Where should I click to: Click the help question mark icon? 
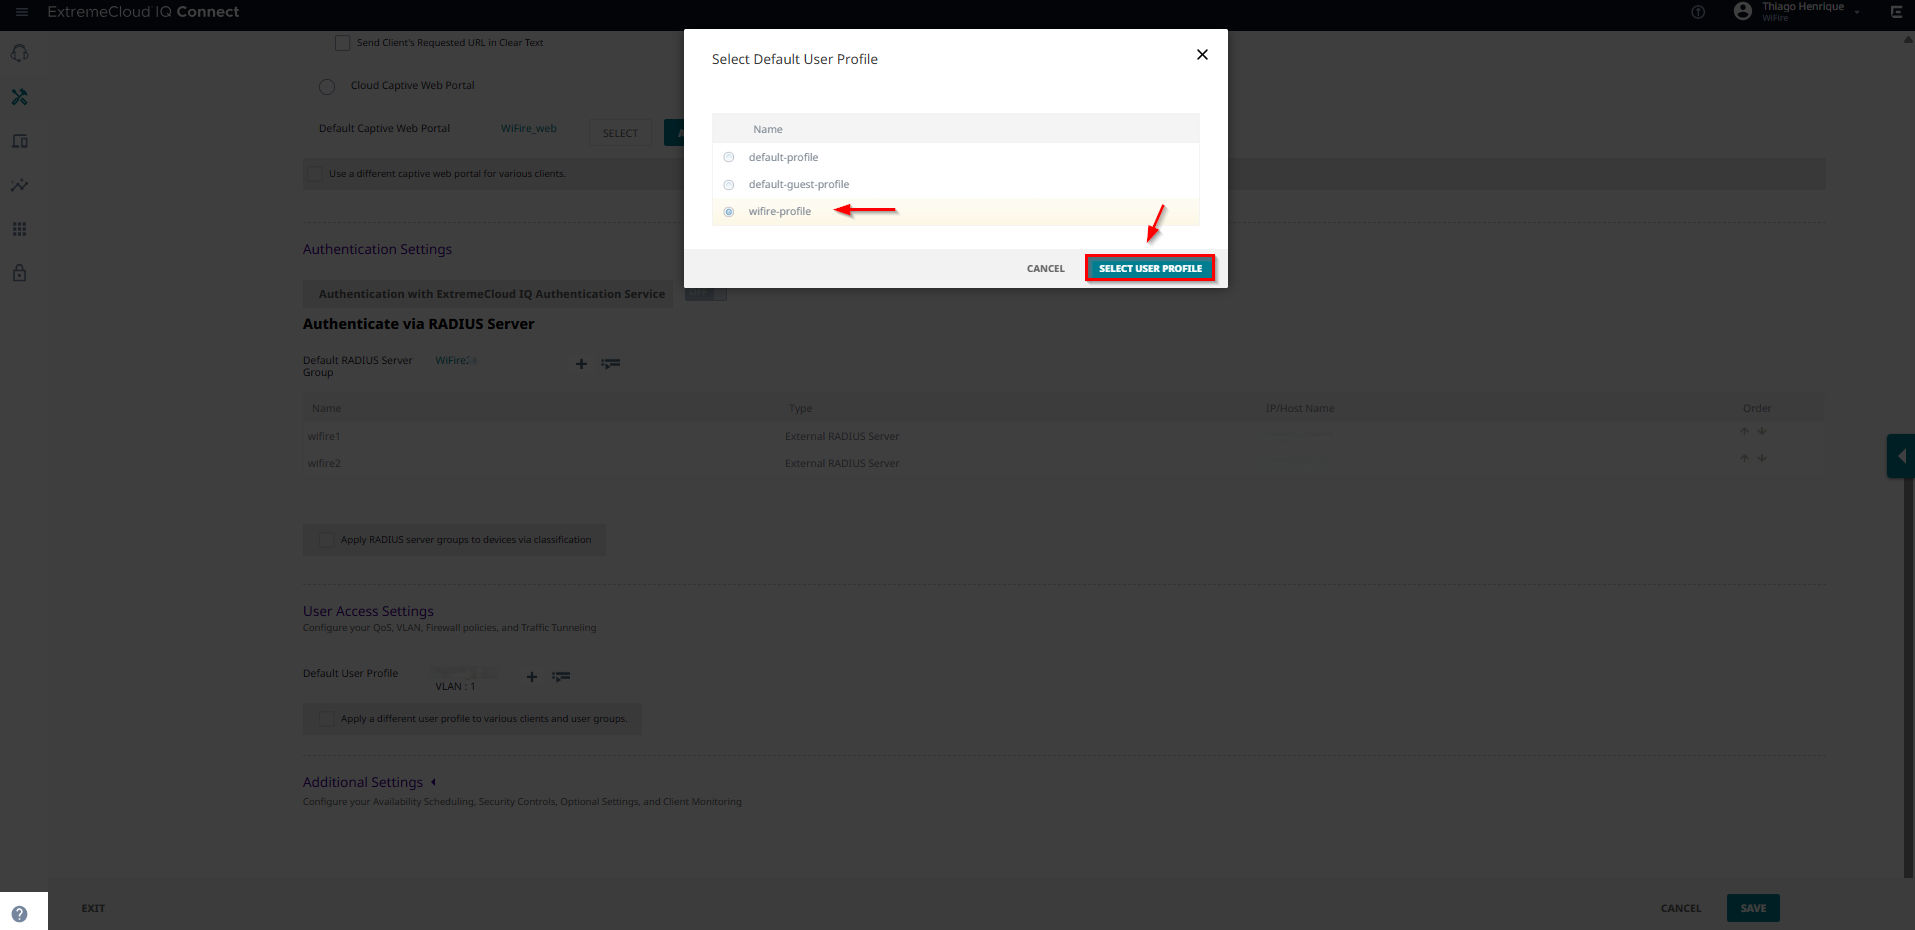(x=19, y=913)
